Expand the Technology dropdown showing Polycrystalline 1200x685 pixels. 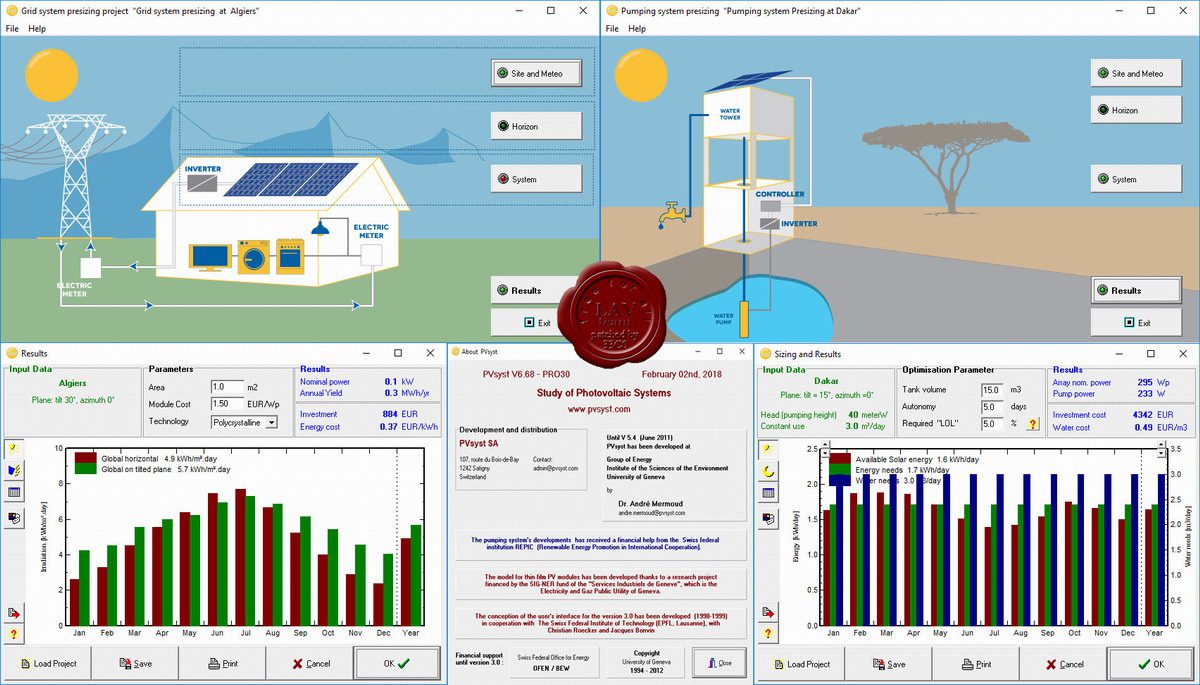(271, 422)
